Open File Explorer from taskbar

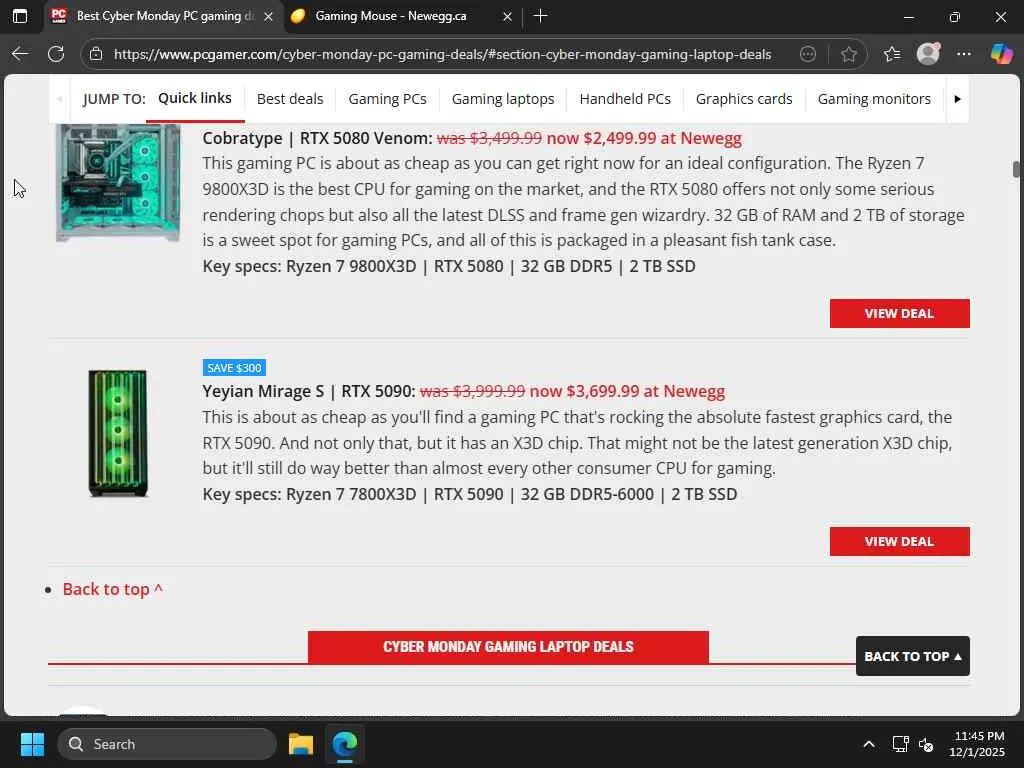point(301,744)
